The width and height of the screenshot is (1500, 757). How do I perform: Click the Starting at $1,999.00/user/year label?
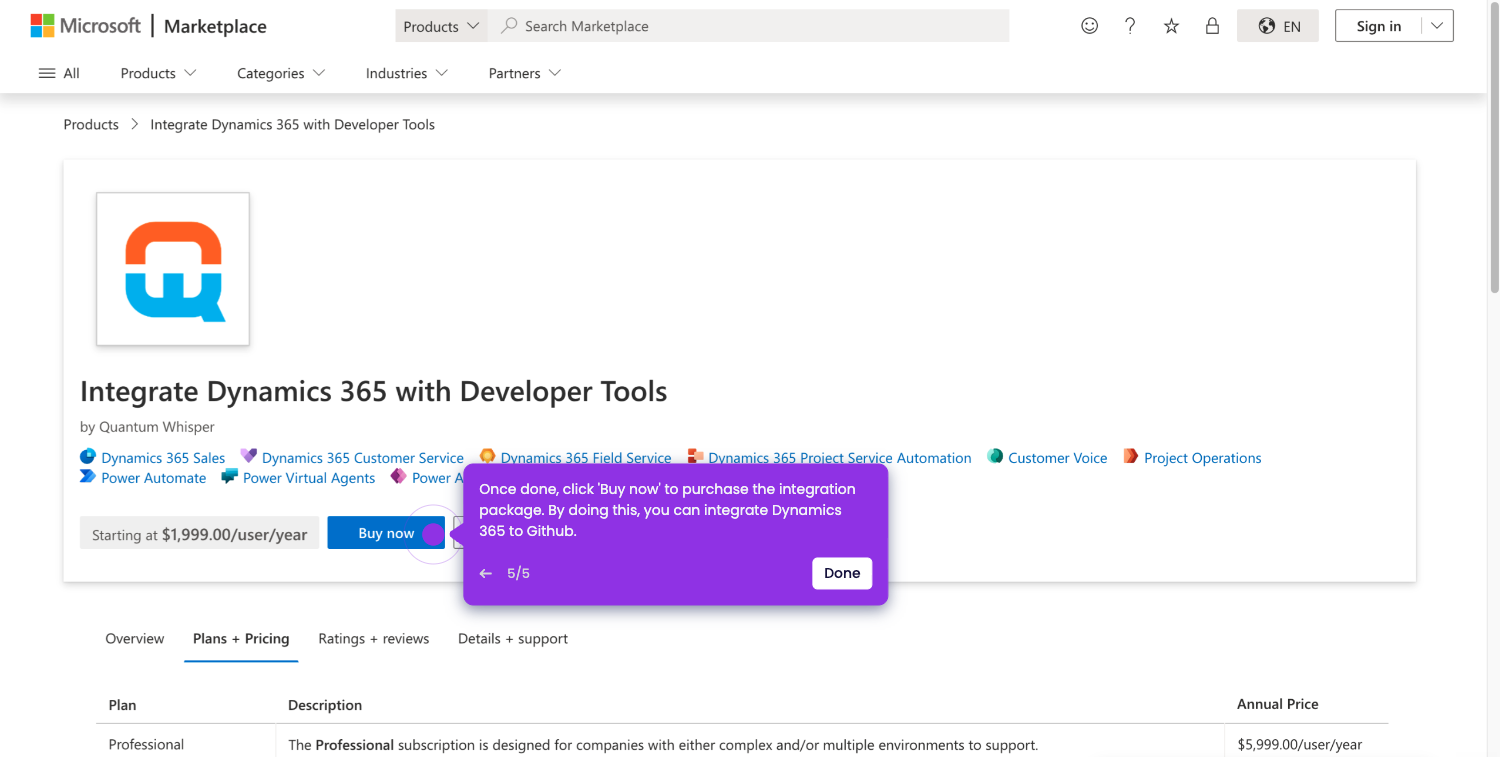[x=200, y=534]
